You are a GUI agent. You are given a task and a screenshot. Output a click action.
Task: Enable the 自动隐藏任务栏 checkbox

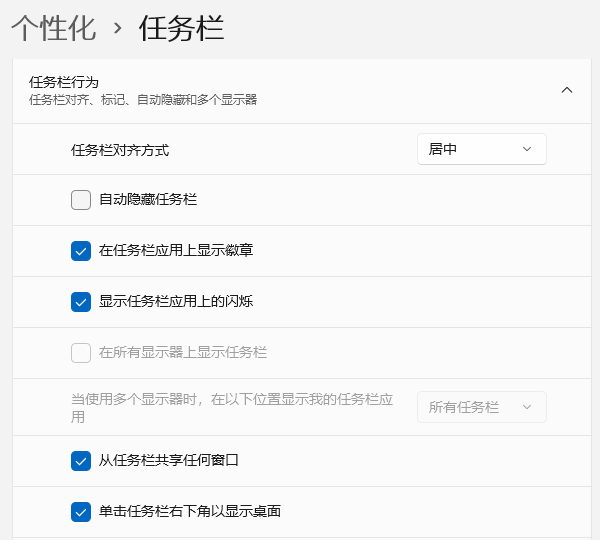point(81,200)
